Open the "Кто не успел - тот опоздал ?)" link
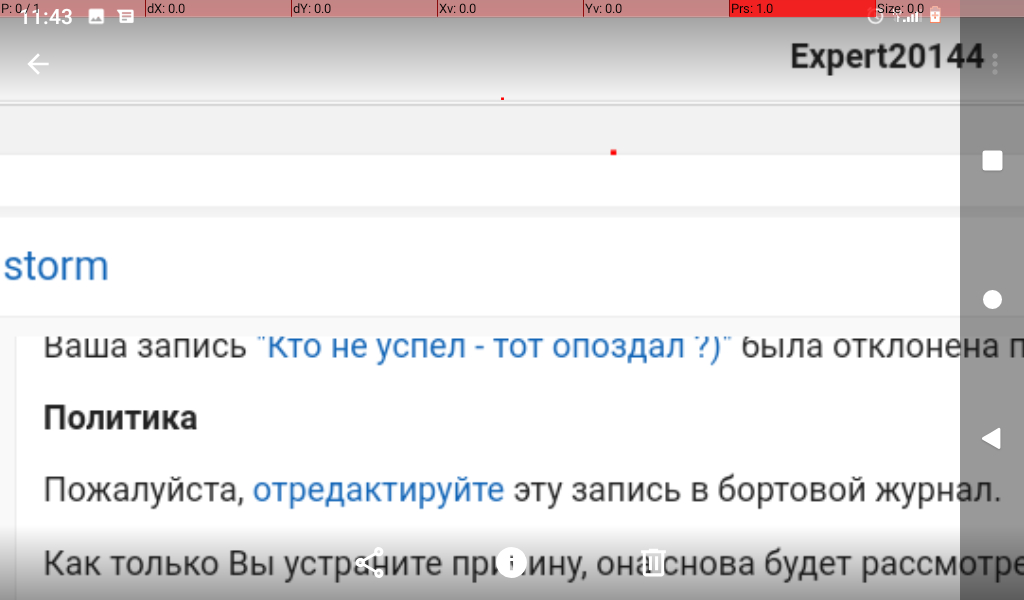Image resolution: width=1024 pixels, height=600 pixels. 494,347
